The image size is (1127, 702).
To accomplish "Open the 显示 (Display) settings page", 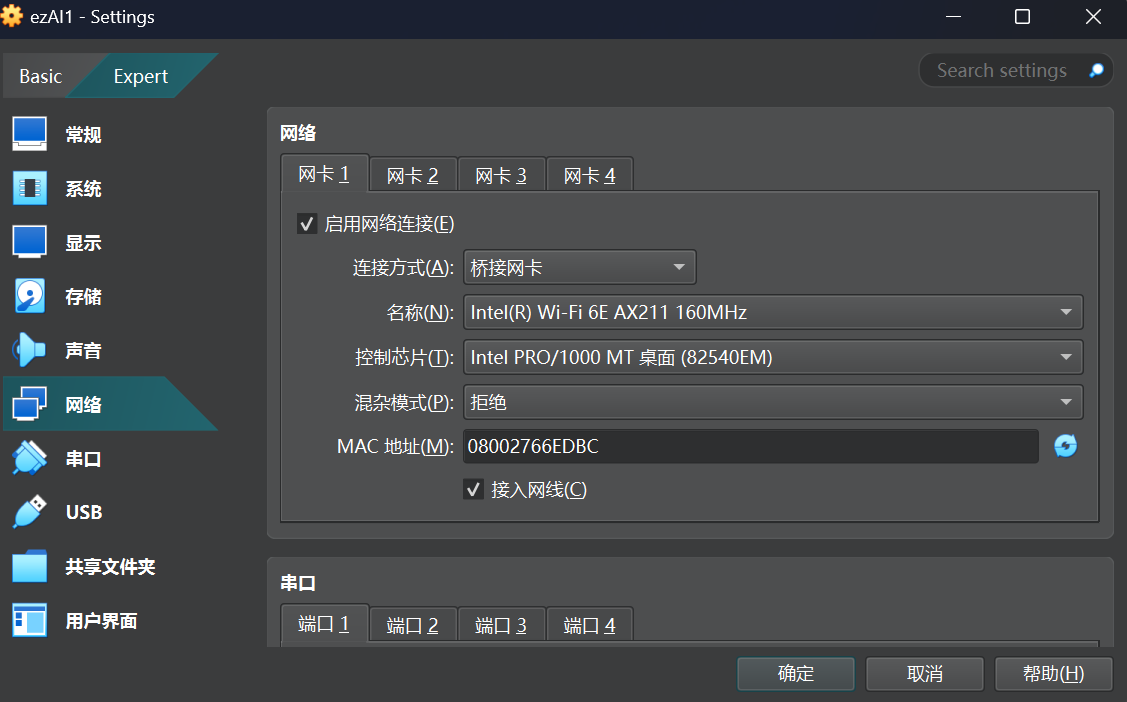I will tap(83, 241).
